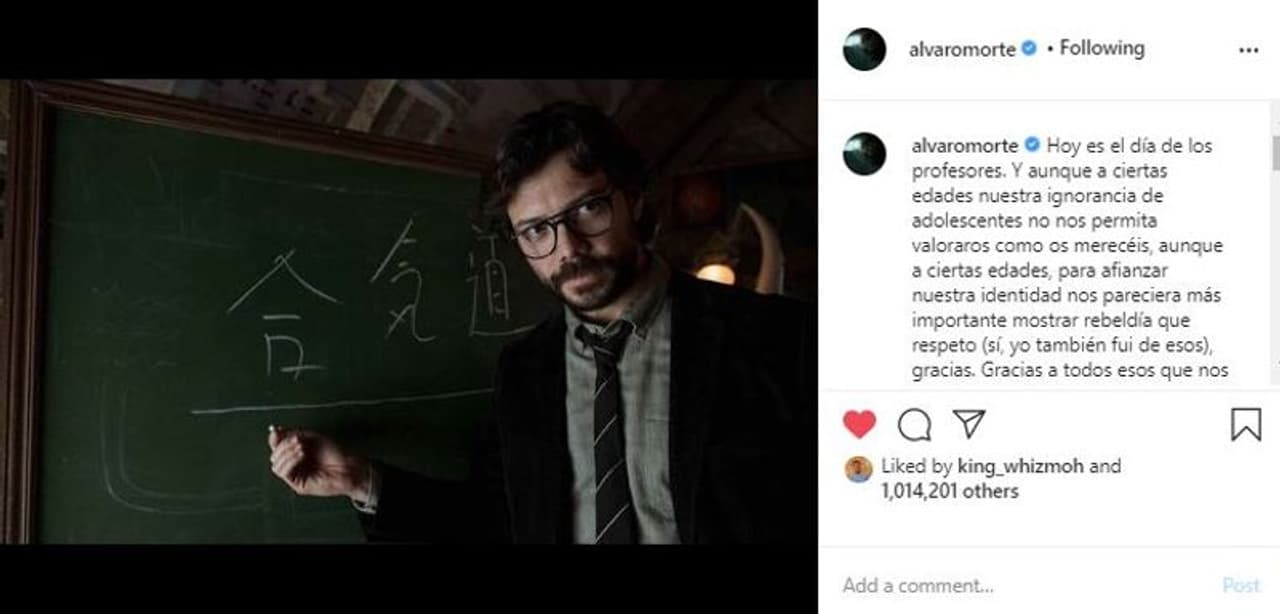Click the post photo of the professor
This screenshot has width=1280, height=614.
(409, 311)
